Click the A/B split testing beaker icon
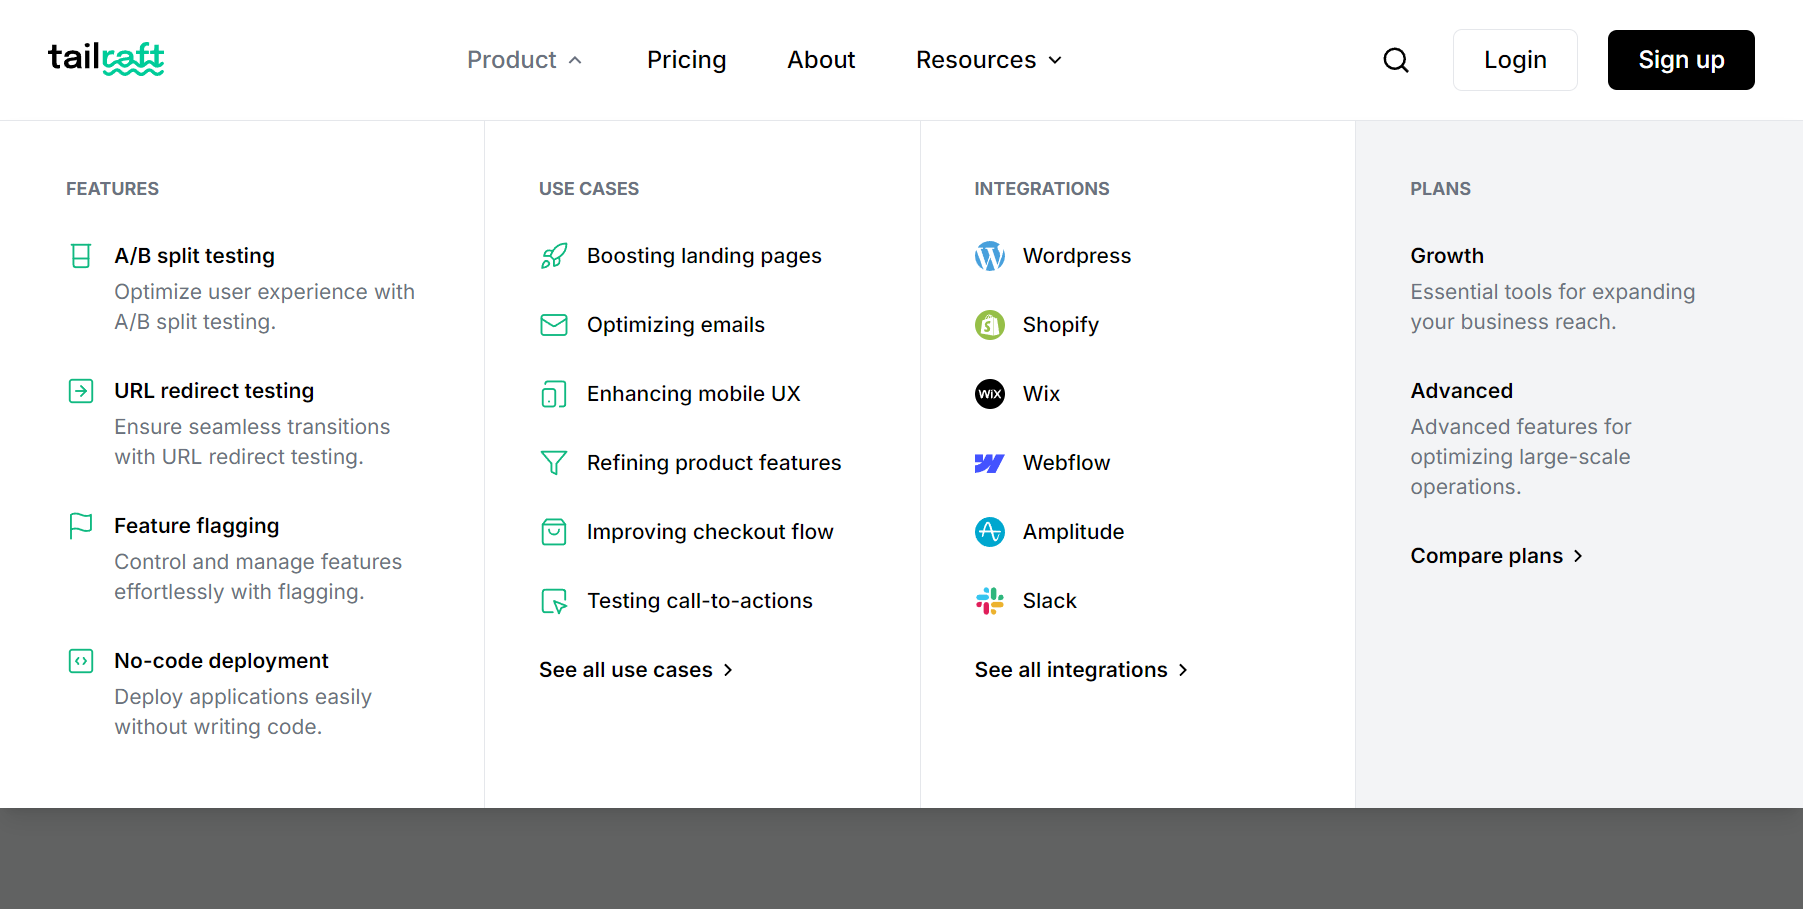 tap(81, 256)
